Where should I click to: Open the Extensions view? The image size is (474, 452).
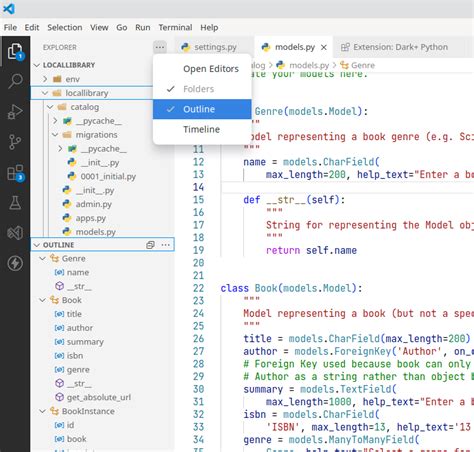coord(15,173)
